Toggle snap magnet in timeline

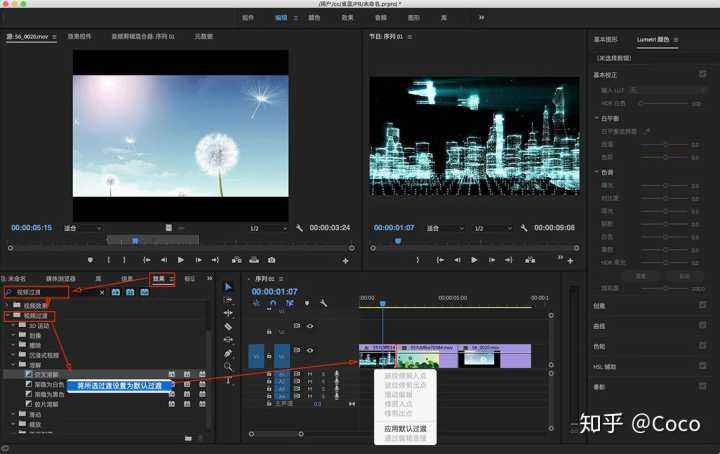coord(273,303)
